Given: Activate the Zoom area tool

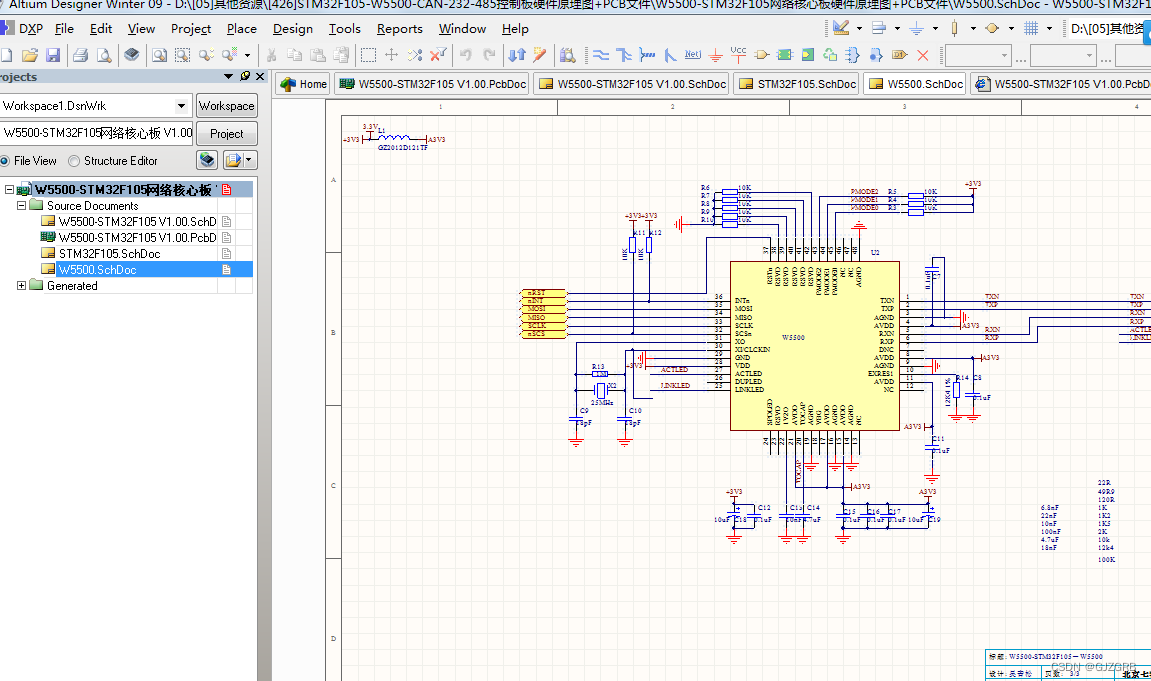Looking at the screenshot, I should [183, 53].
